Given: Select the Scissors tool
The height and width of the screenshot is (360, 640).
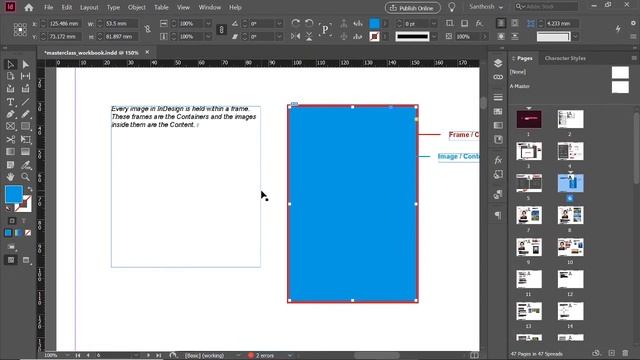Looking at the screenshot, I should point(11,140).
